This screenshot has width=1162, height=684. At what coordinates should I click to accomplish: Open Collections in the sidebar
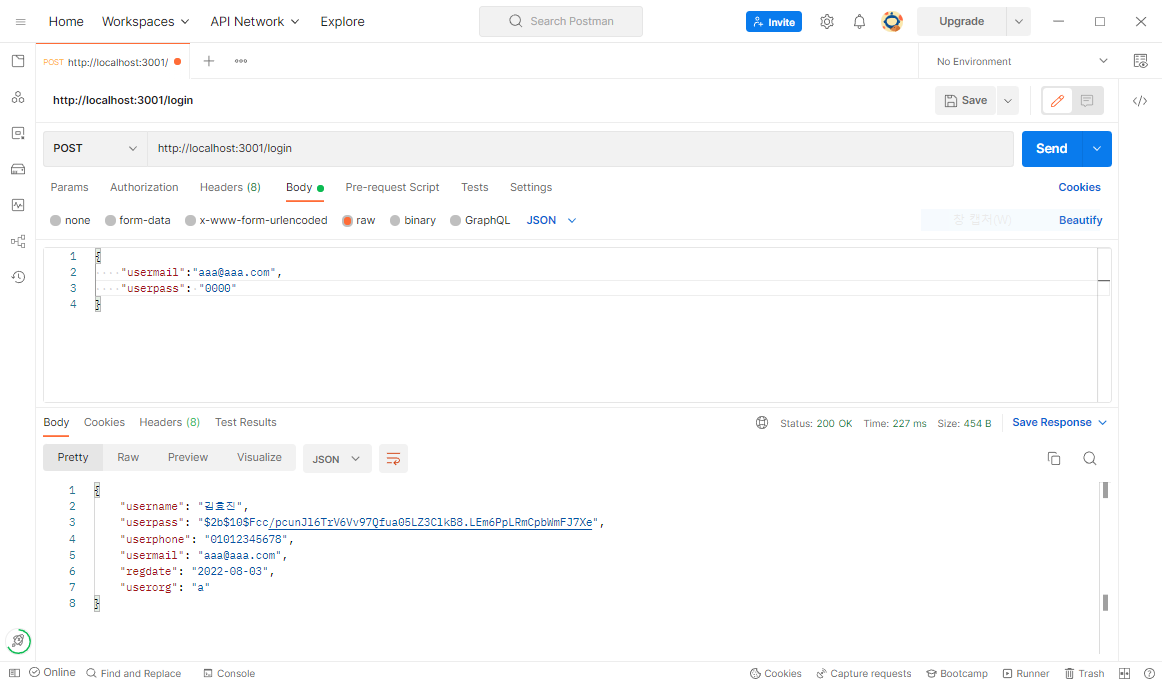[18, 61]
